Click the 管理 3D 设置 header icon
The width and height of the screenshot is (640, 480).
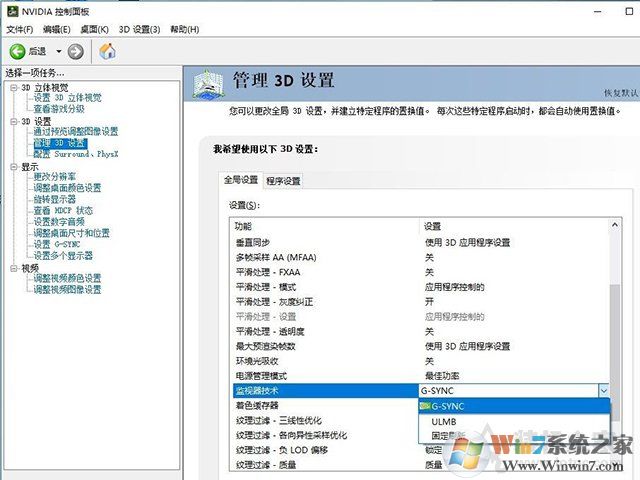click(x=209, y=84)
